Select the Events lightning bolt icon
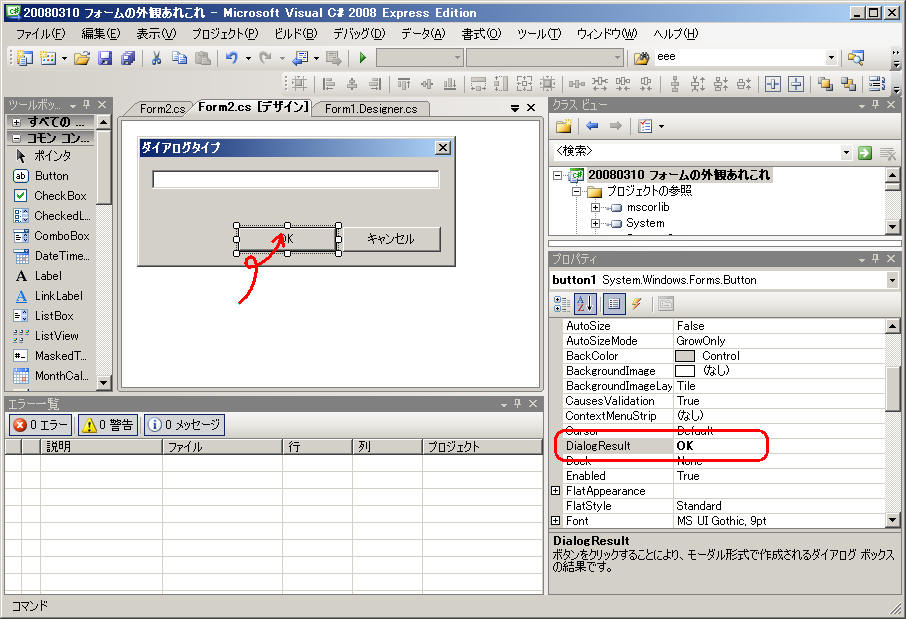 635,304
